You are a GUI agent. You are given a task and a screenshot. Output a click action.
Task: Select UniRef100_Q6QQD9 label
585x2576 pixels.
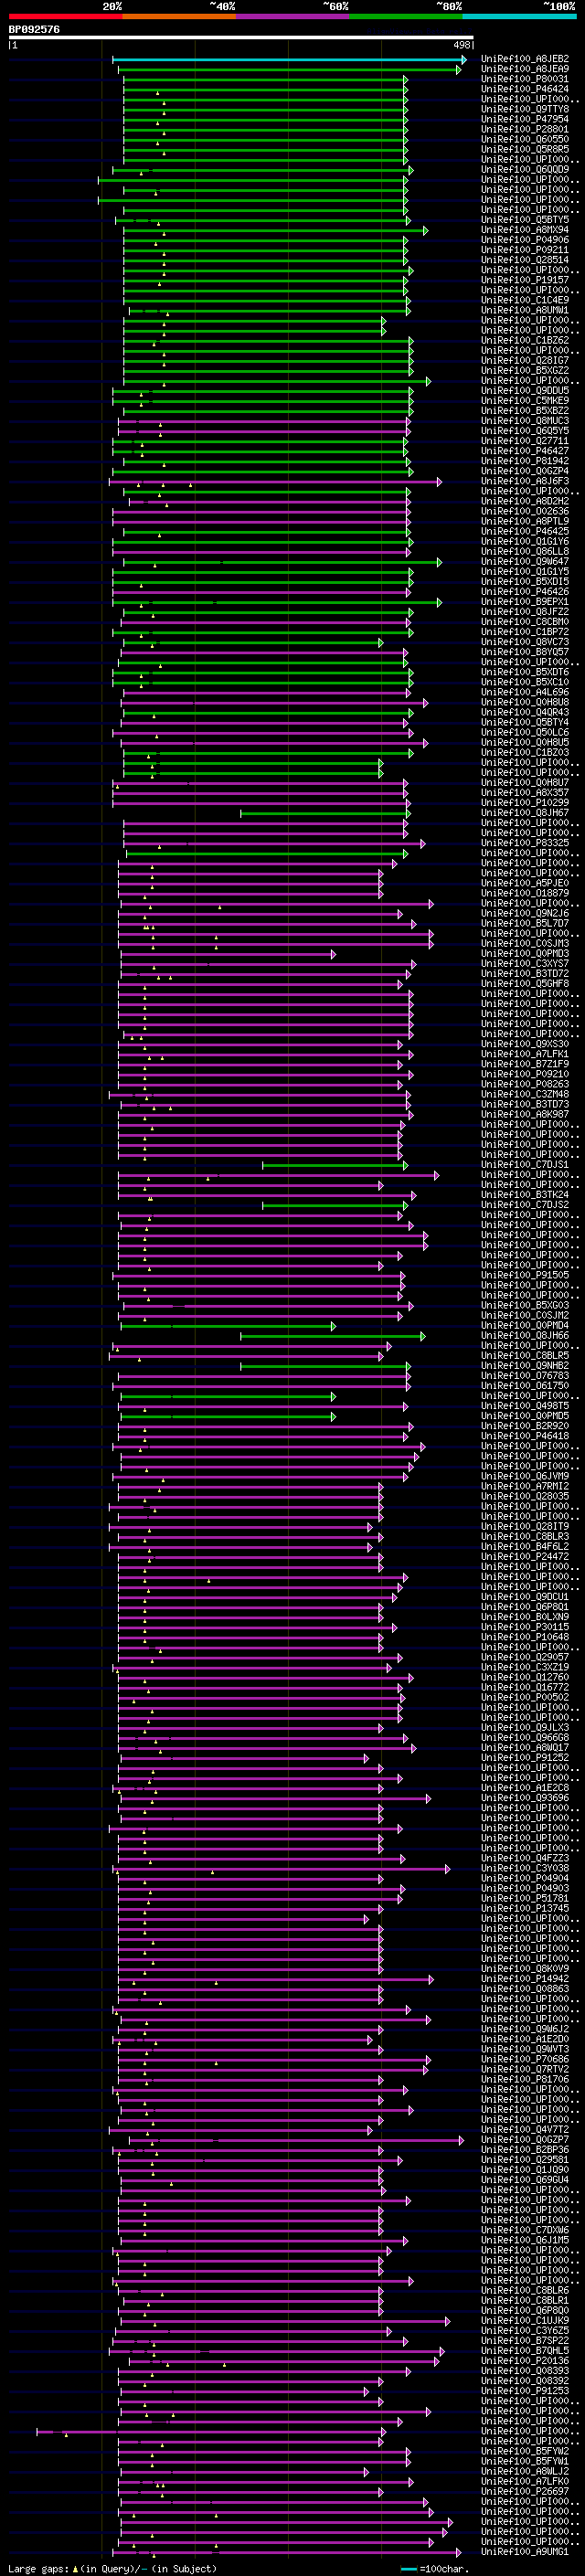pos(525,169)
